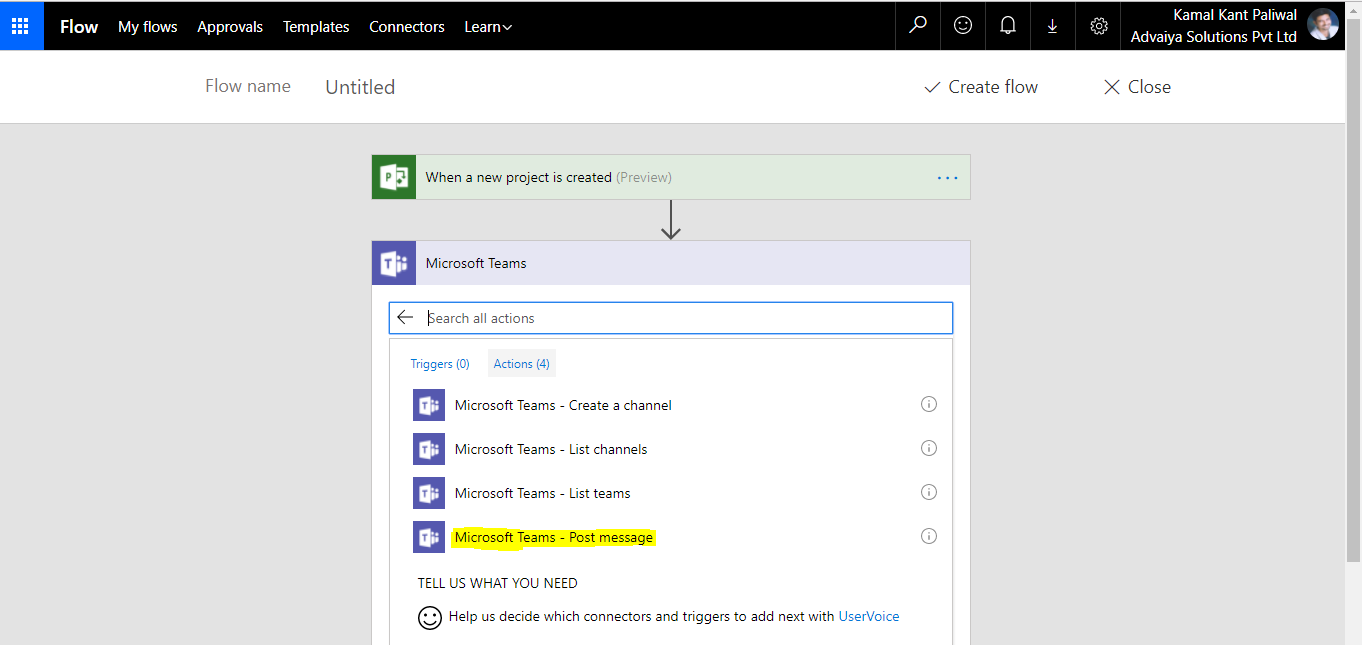This screenshot has height=645, width=1362.
Task: Click Teams icon beside List channels
Action: point(429,449)
